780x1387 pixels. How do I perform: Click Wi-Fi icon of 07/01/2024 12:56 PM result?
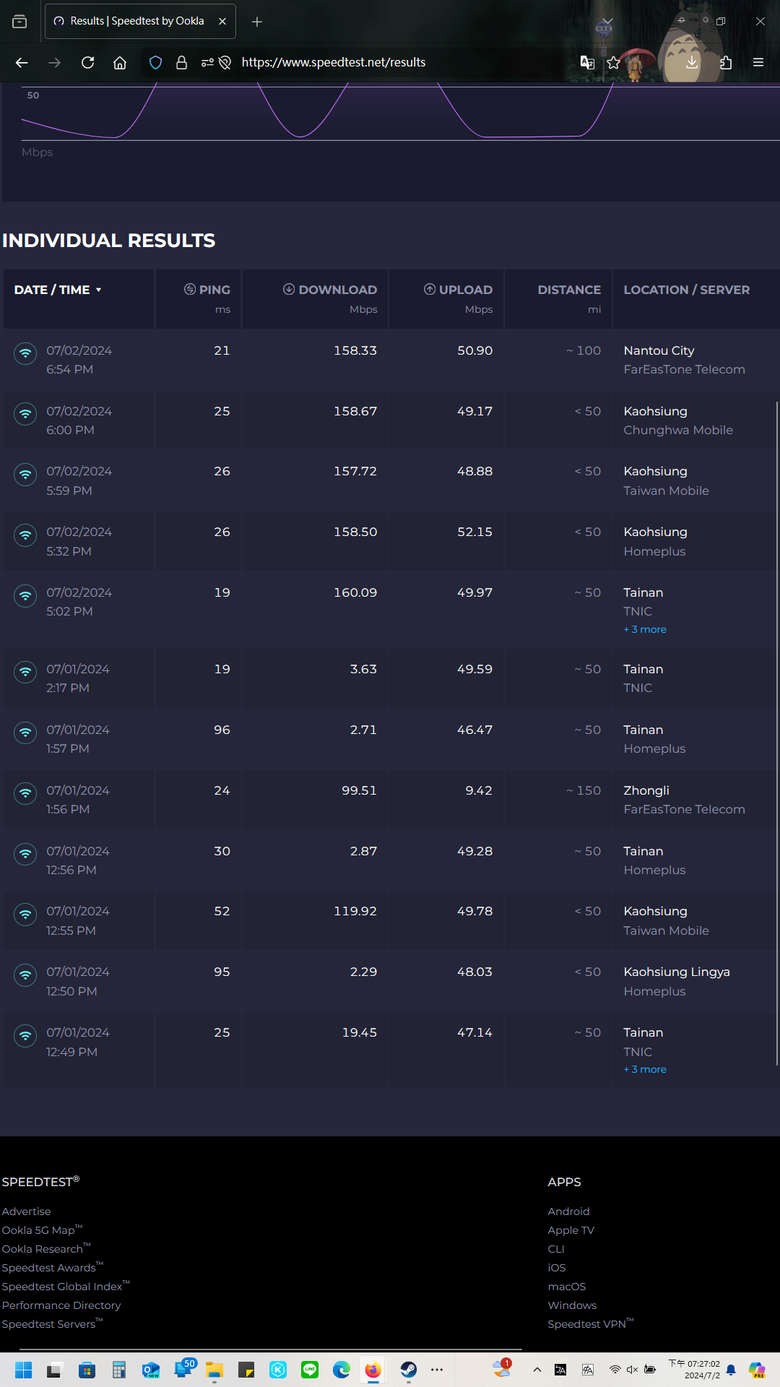pos(25,854)
